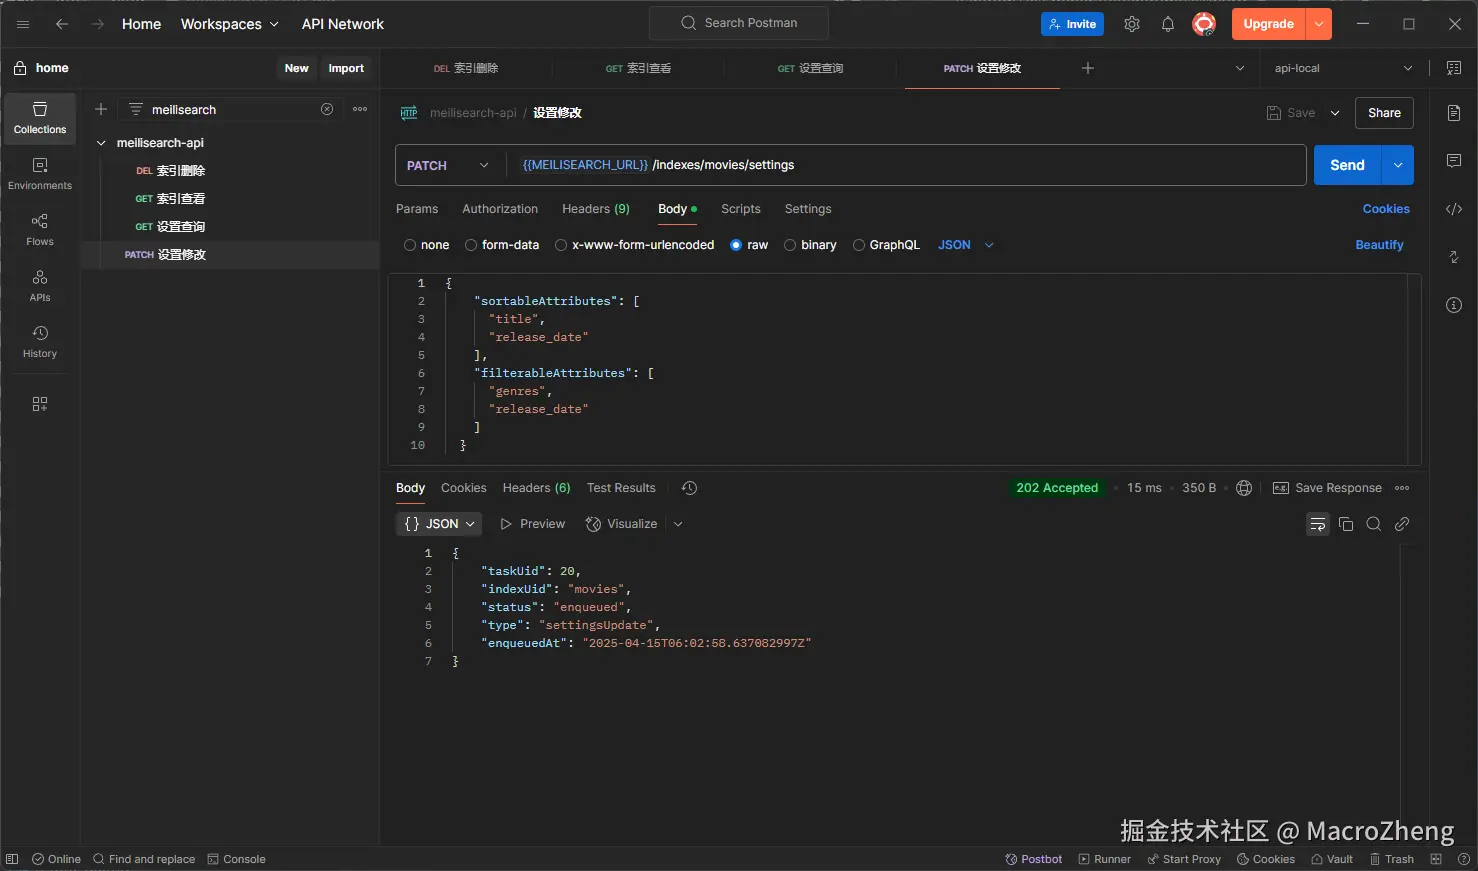Click the Beautify link
This screenshot has height=871, width=1478.
point(1379,245)
